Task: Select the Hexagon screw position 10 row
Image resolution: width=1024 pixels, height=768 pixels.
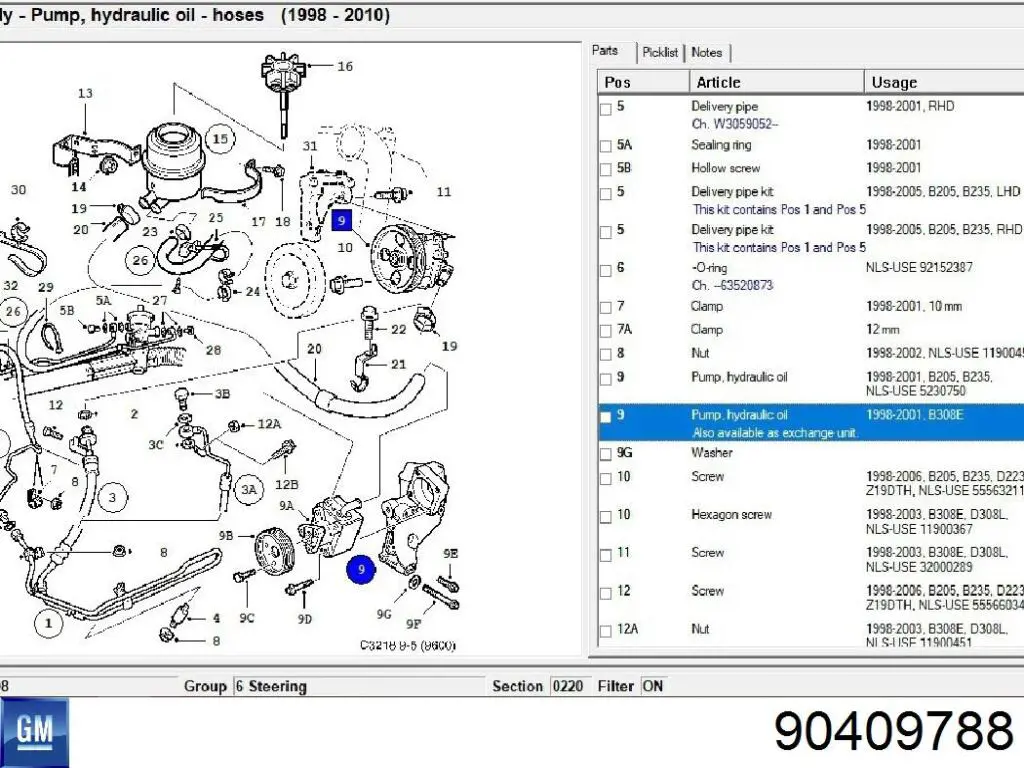Action: [x=811, y=522]
